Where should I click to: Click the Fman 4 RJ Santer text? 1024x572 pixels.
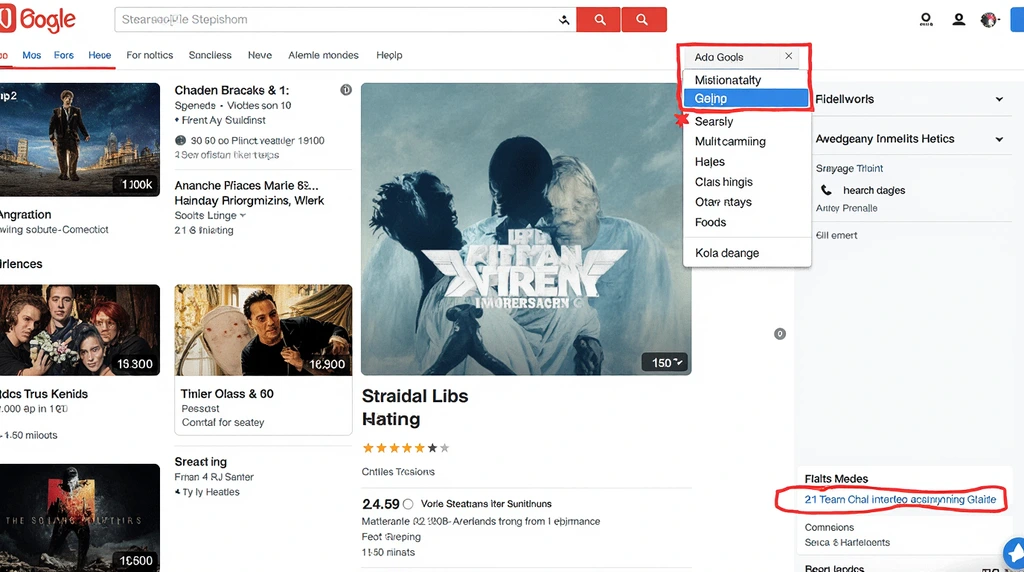[214, 477]
